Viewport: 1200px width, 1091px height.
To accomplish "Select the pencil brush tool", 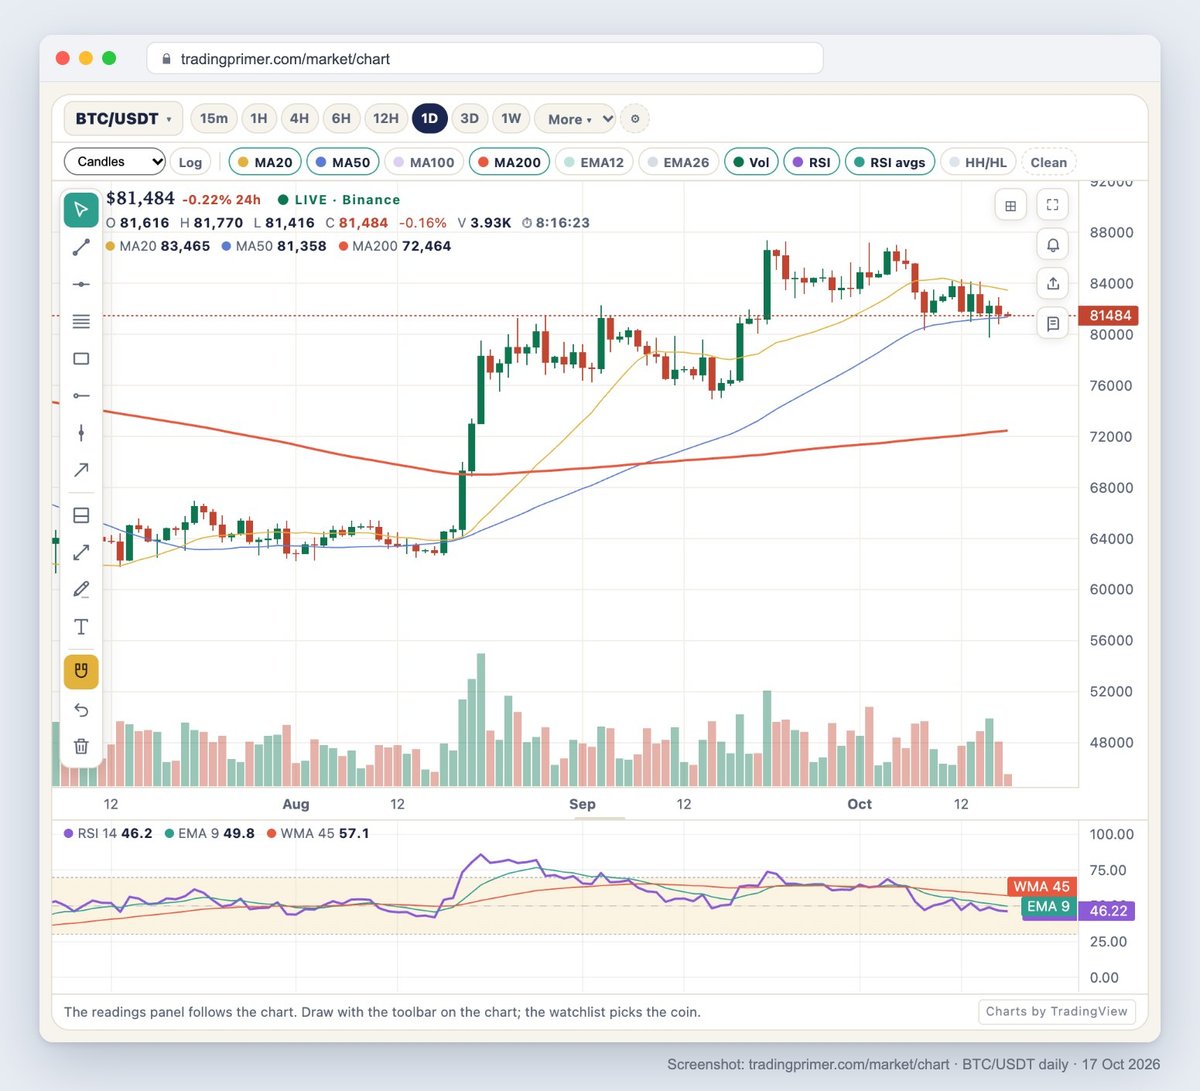I will (81, 589).
